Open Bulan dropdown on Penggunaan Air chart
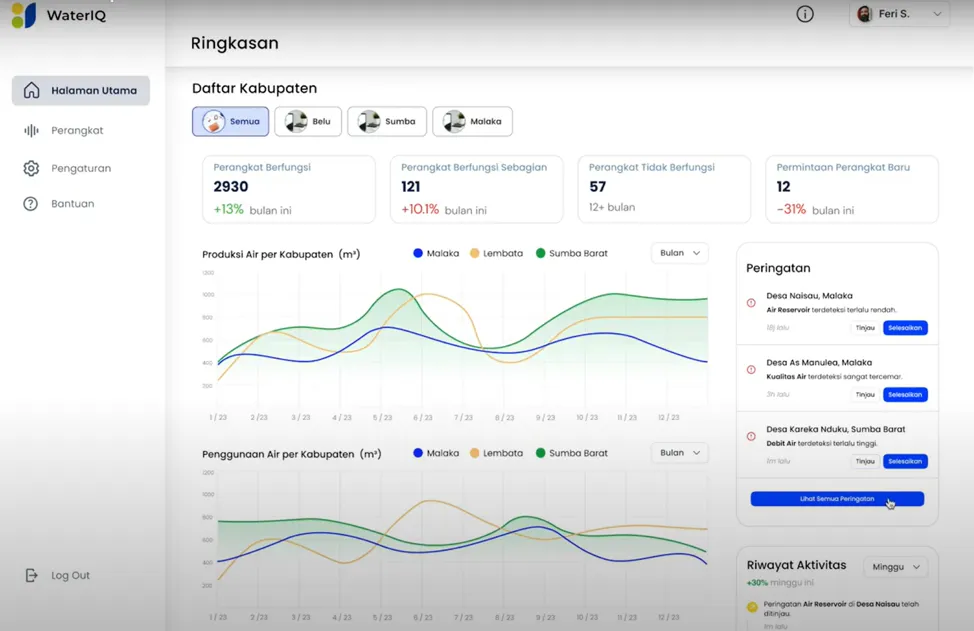974x631 pixels. 680,453
